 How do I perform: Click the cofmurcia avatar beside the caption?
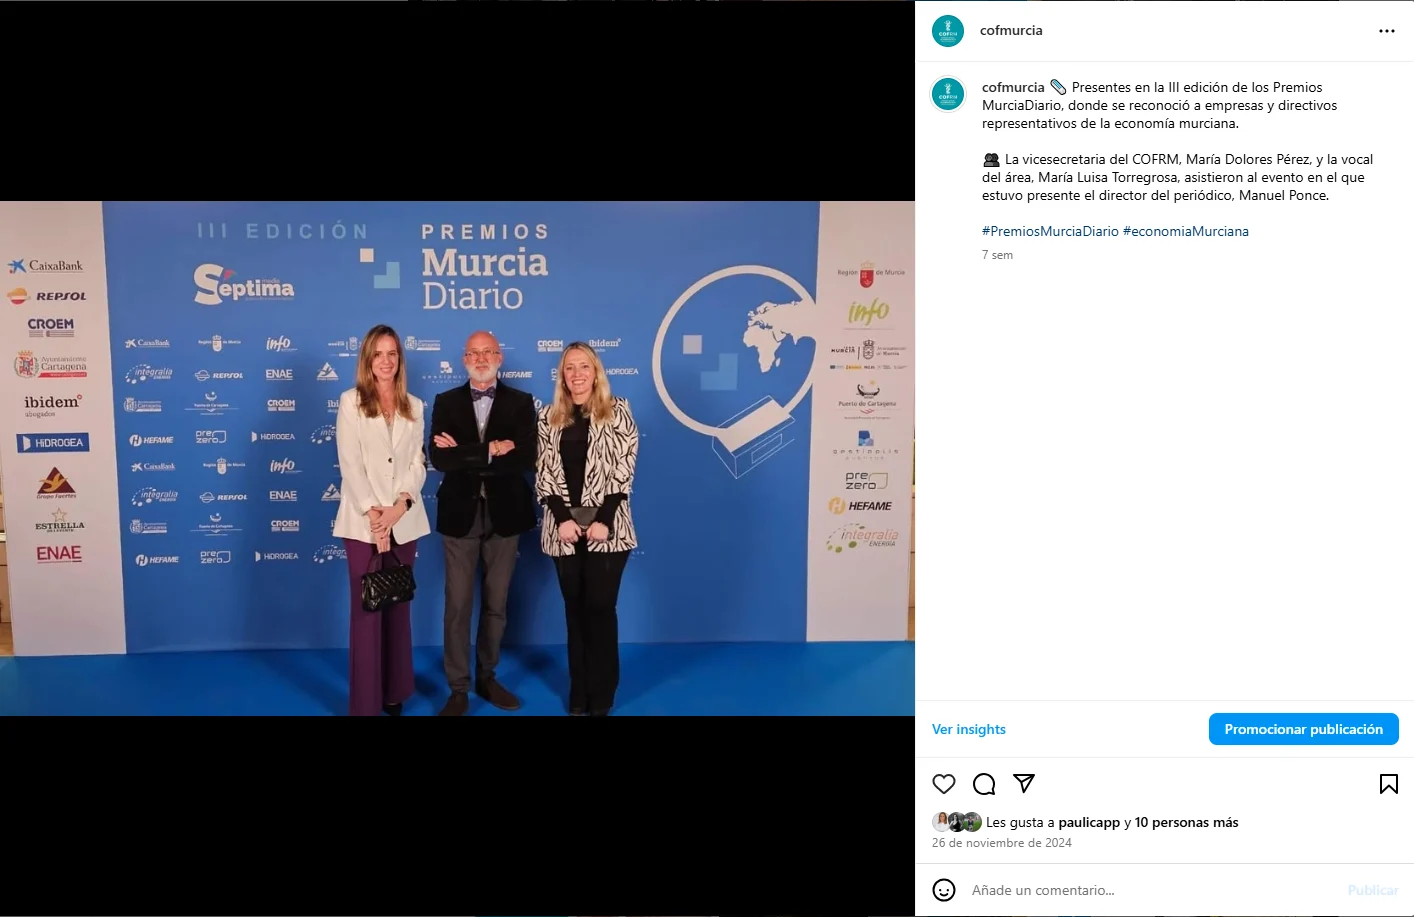(948, 94)
